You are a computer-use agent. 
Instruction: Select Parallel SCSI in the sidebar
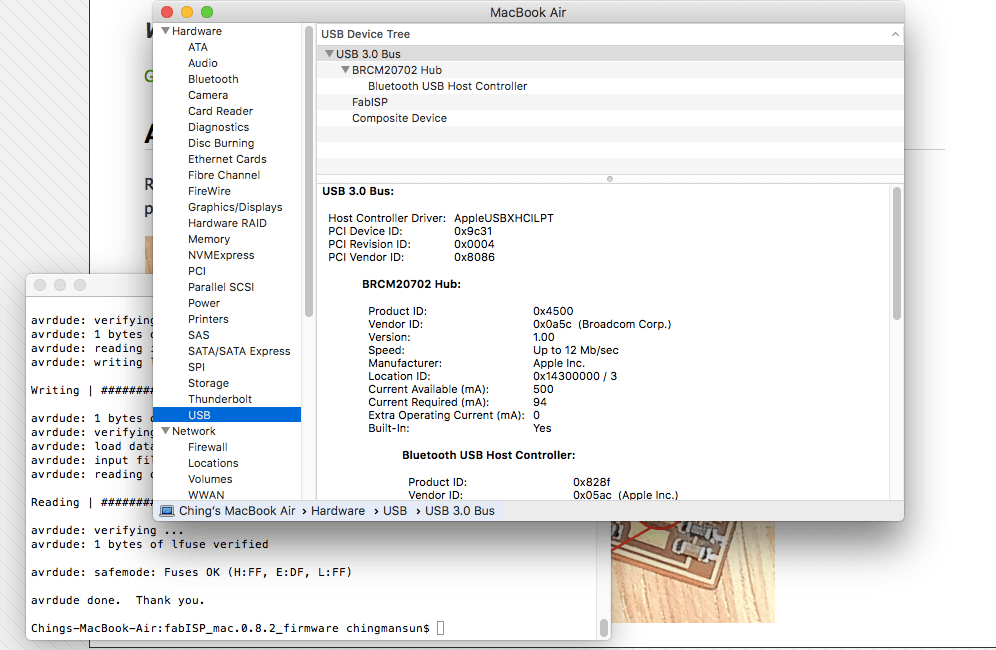(x=220, y=287)
